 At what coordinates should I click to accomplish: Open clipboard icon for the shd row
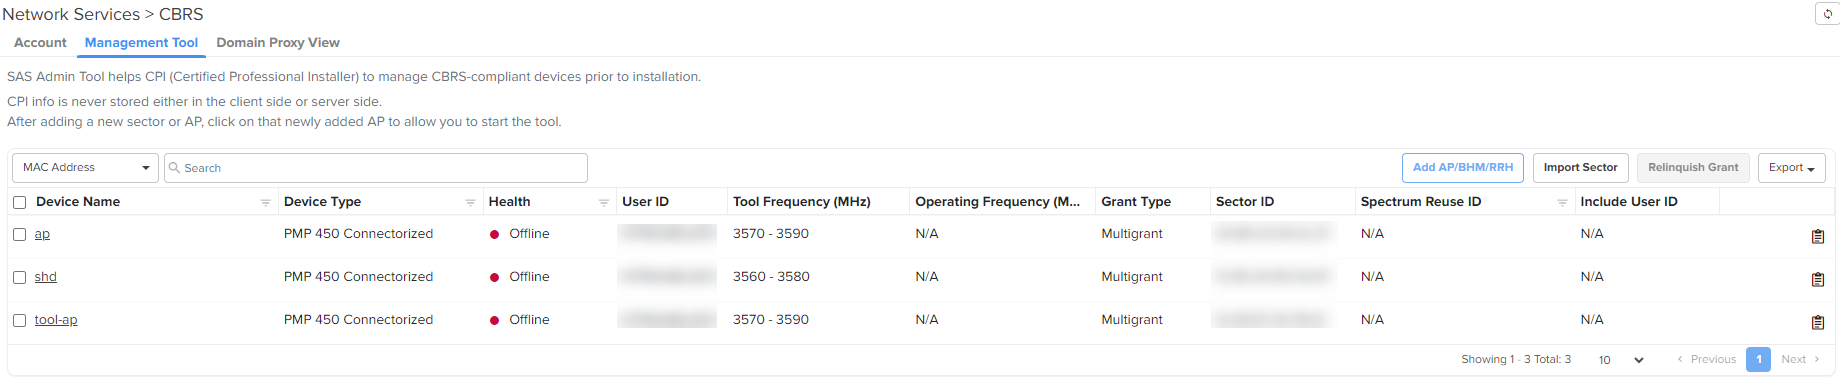(1818, 280)
